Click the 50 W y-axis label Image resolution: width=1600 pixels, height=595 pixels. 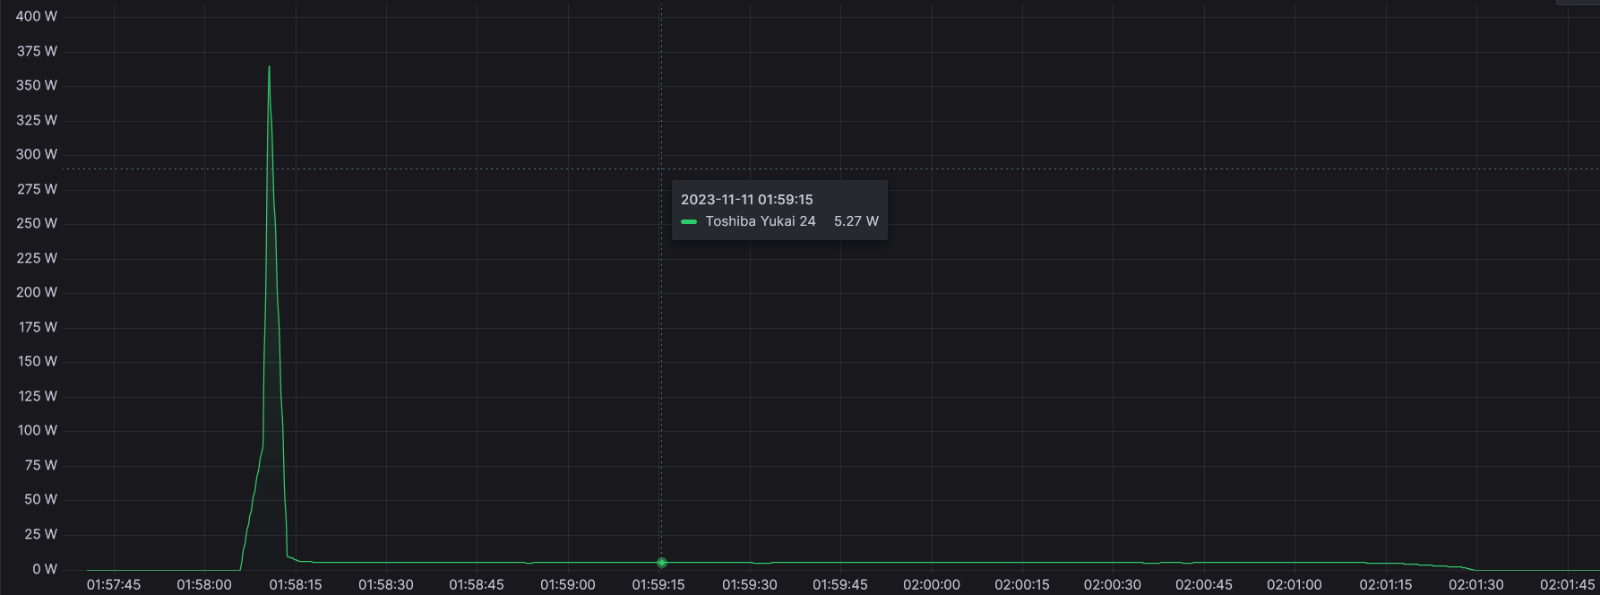pyautogui.click(x=41, y=499)
